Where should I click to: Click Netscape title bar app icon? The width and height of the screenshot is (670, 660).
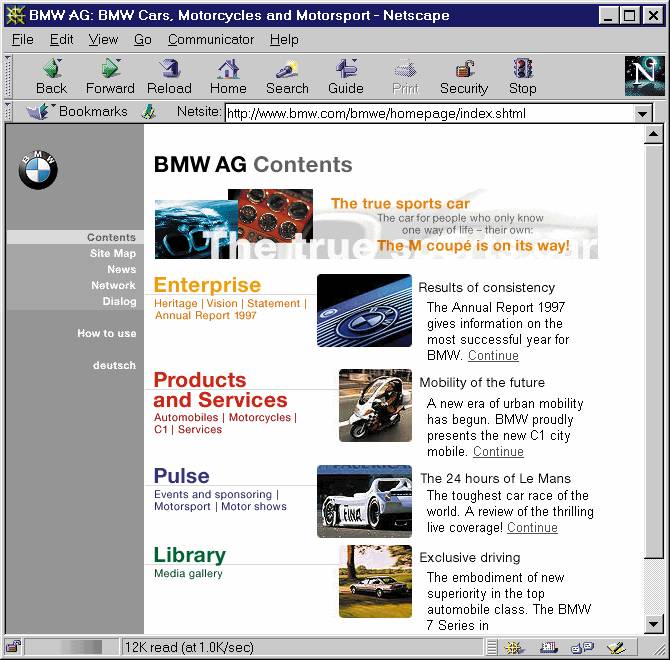[x=16, y=15]
